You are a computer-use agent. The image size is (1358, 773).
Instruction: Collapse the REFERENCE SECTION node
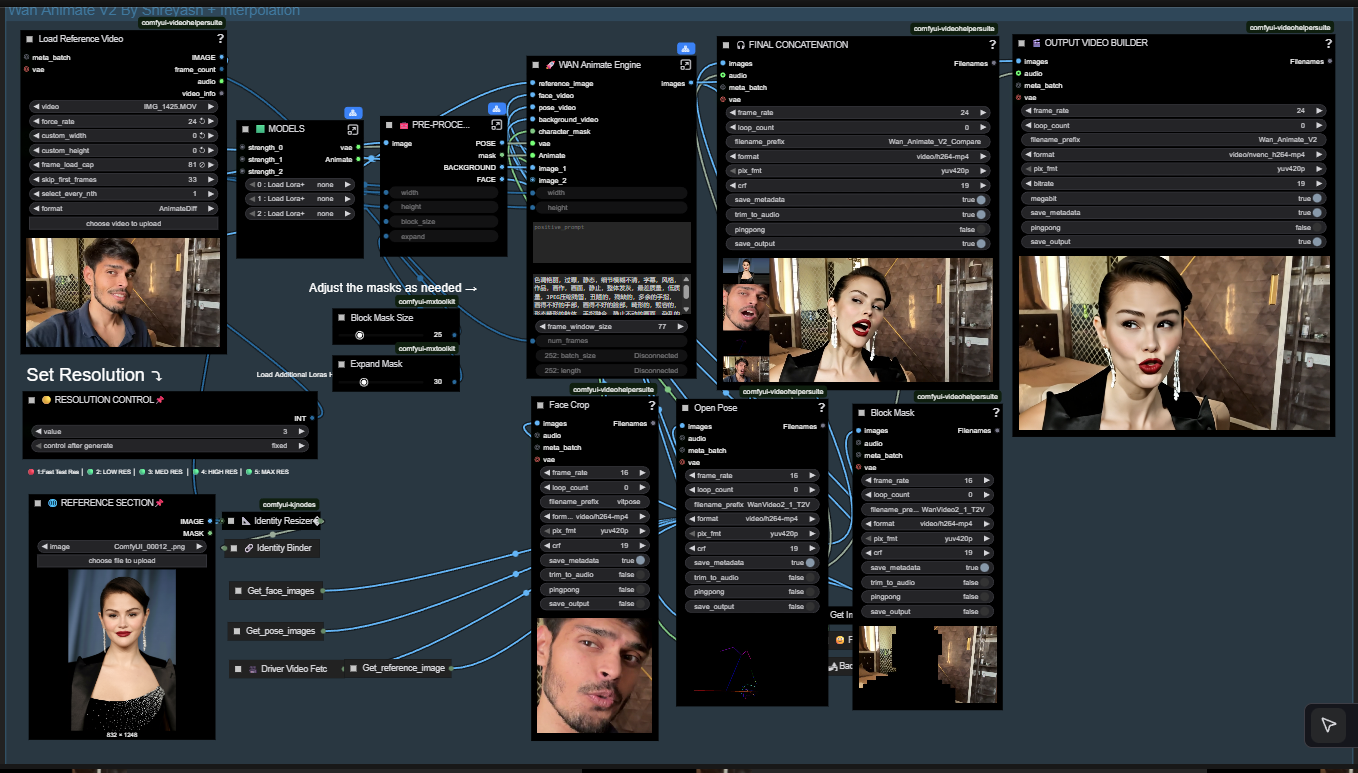[38, 503]
